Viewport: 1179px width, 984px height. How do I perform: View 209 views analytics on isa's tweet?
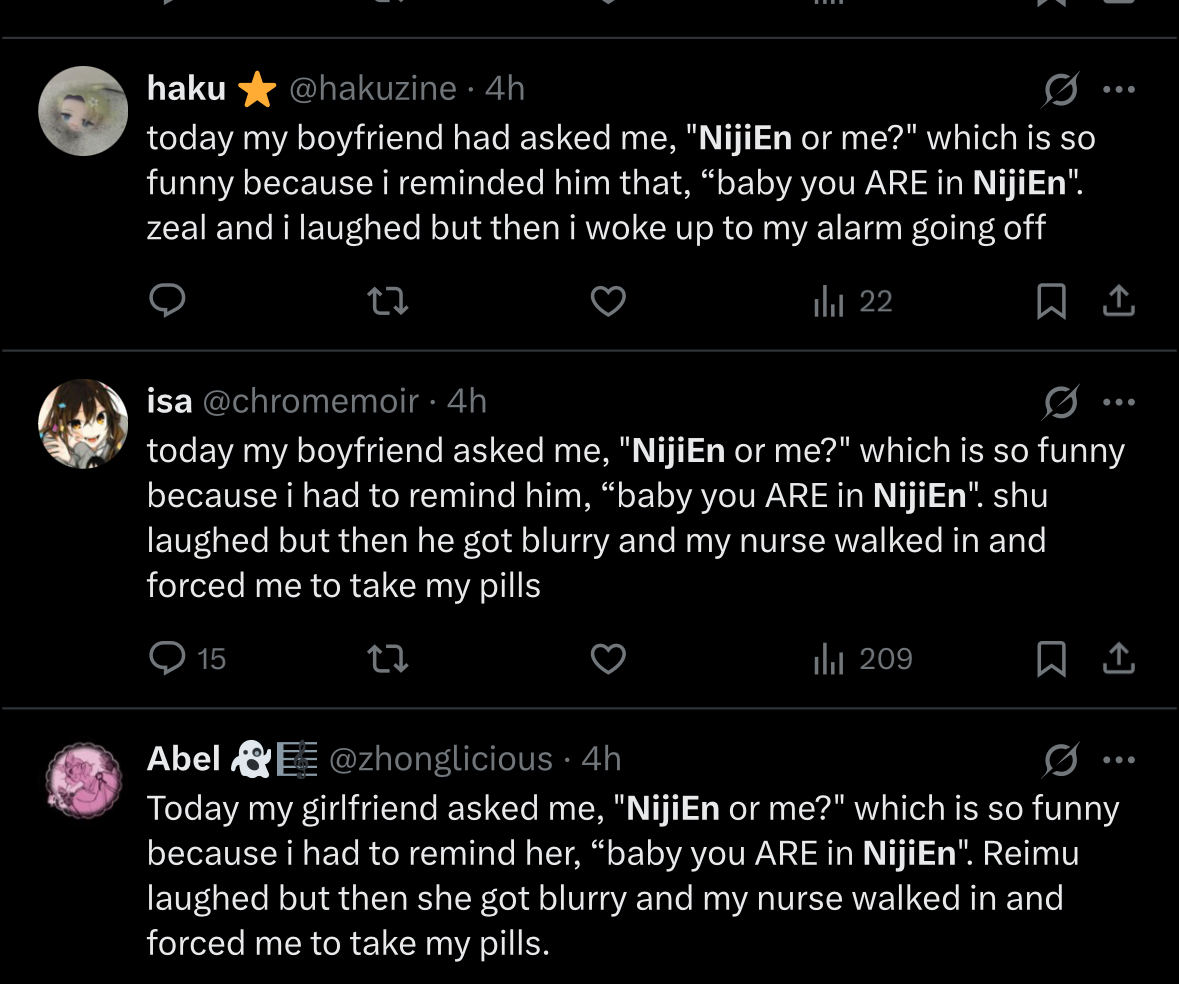coord(862,659)
